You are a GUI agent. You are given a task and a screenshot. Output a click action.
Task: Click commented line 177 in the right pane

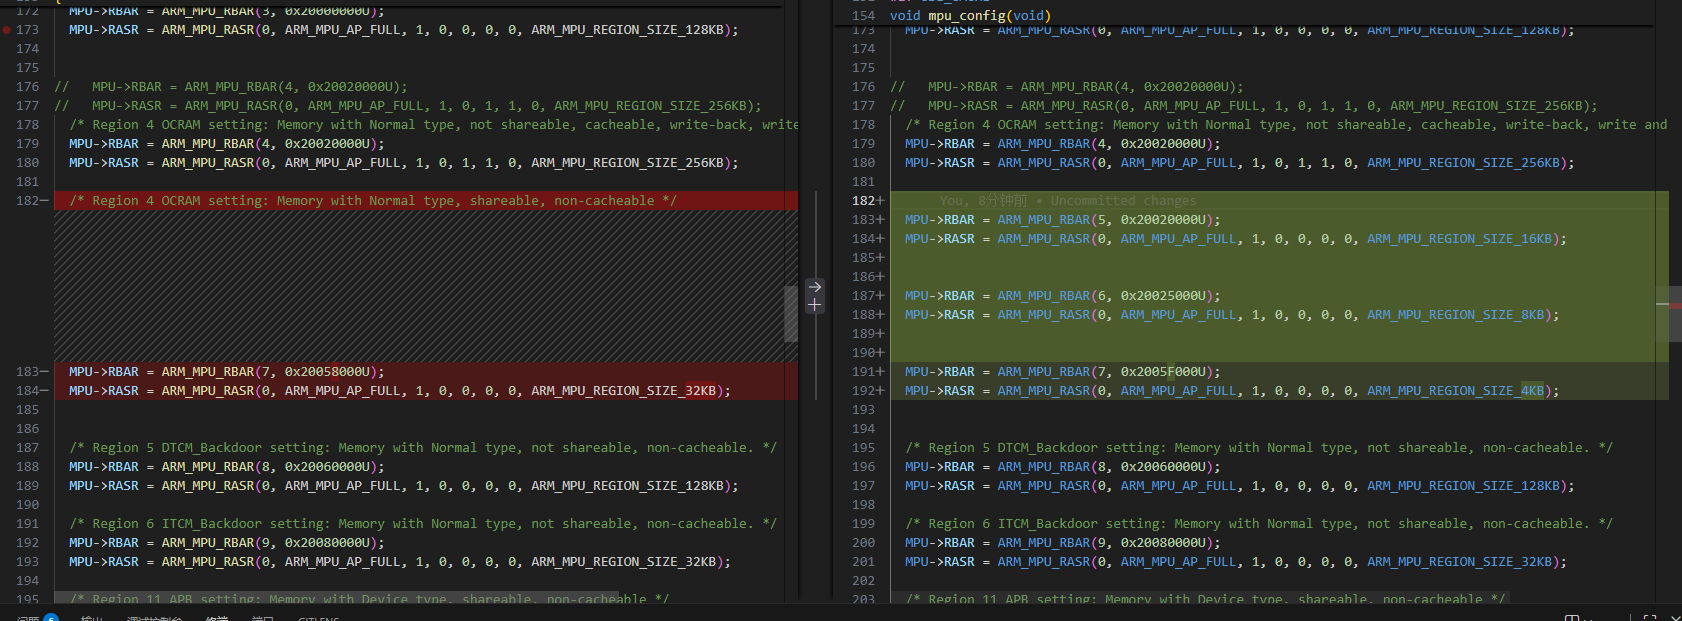1244,106
